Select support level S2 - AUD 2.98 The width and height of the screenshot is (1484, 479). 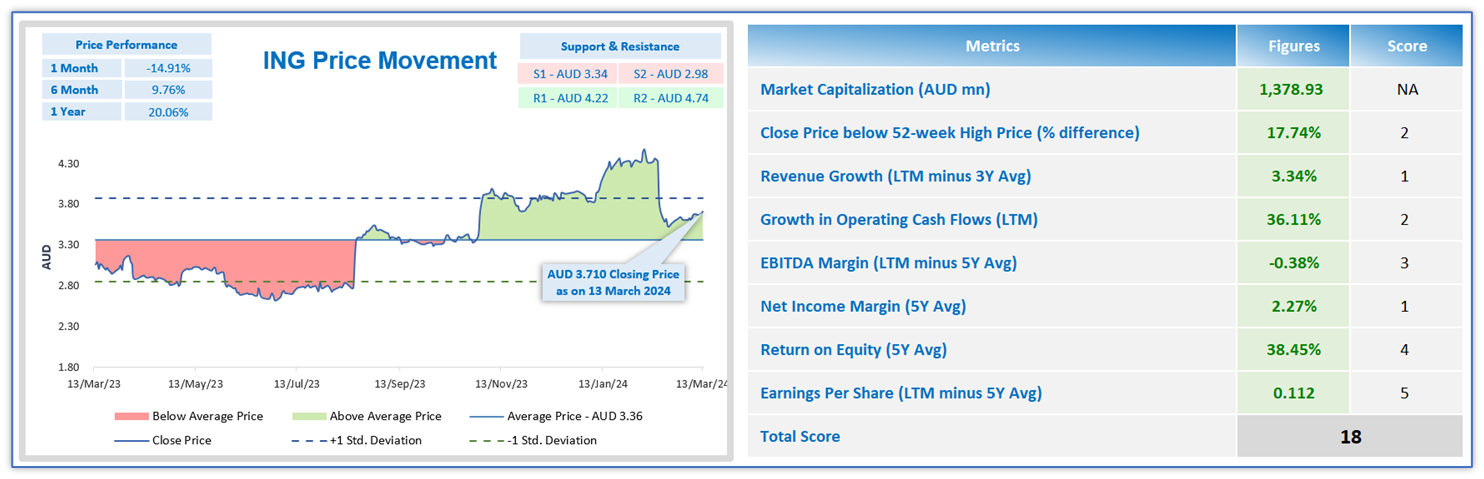point(670,73)
